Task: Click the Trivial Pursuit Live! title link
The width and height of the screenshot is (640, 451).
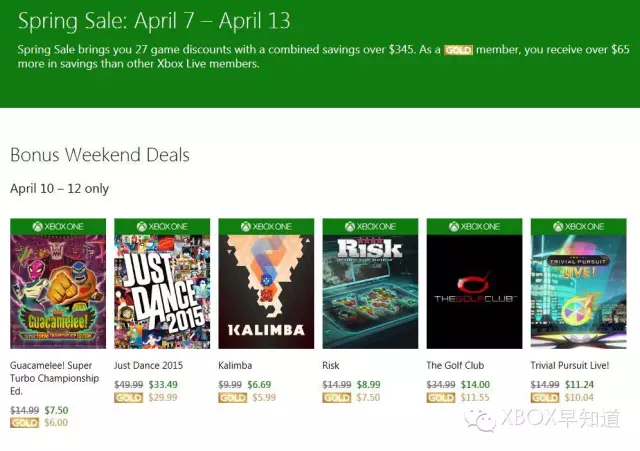Action: coord(570,365)
